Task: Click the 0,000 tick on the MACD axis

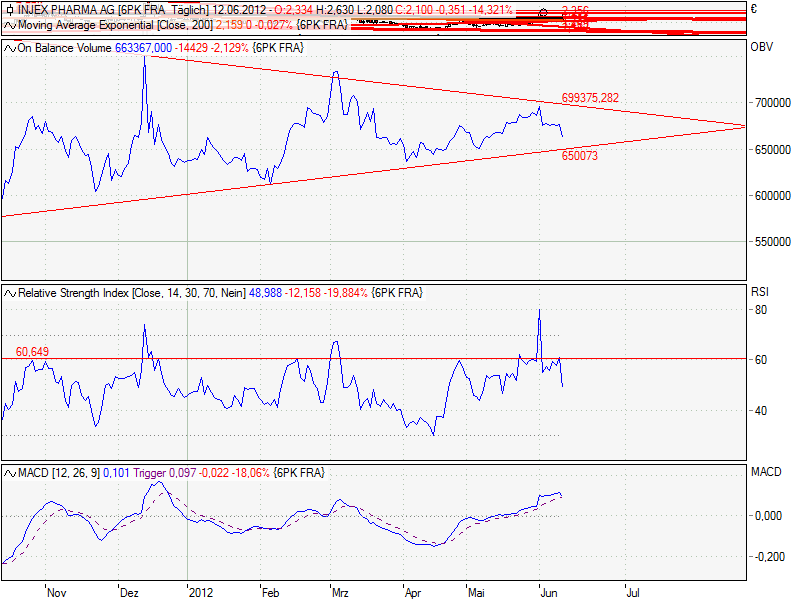Action: point(768,516)
